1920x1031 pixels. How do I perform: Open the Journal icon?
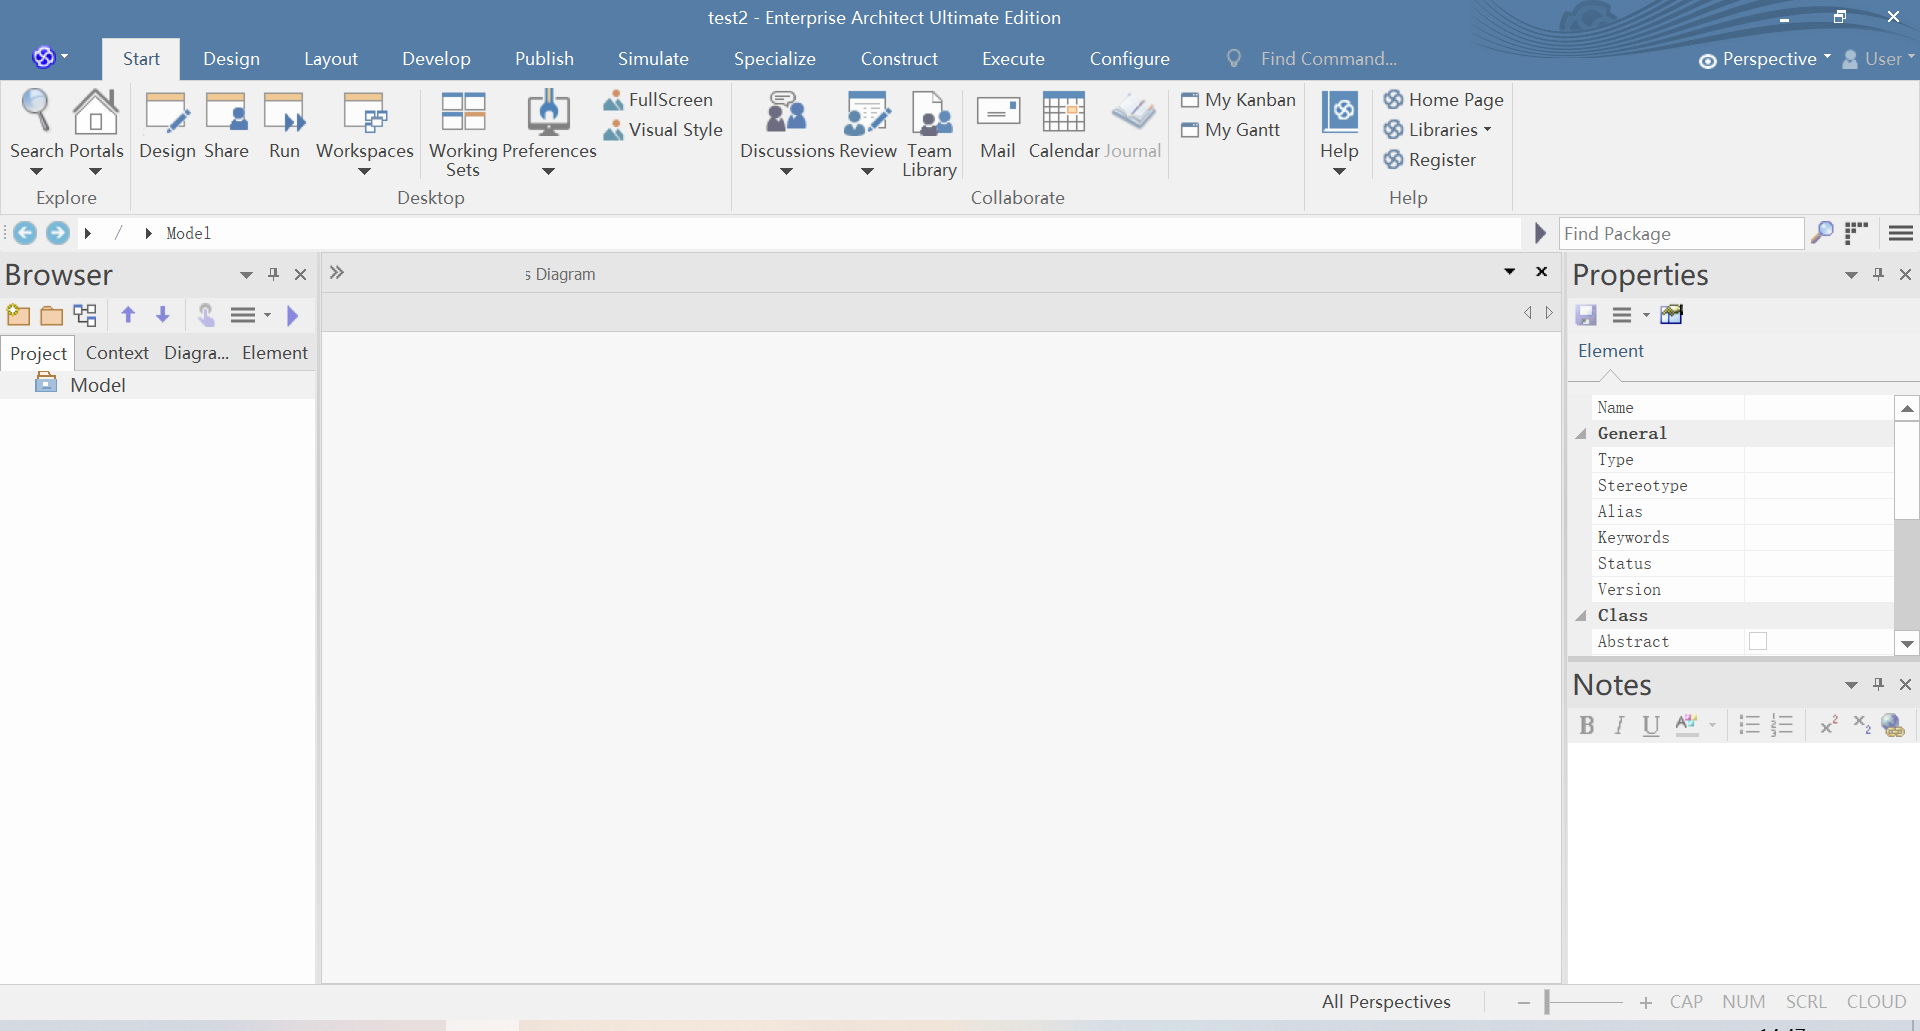[x=1133, y=112]
